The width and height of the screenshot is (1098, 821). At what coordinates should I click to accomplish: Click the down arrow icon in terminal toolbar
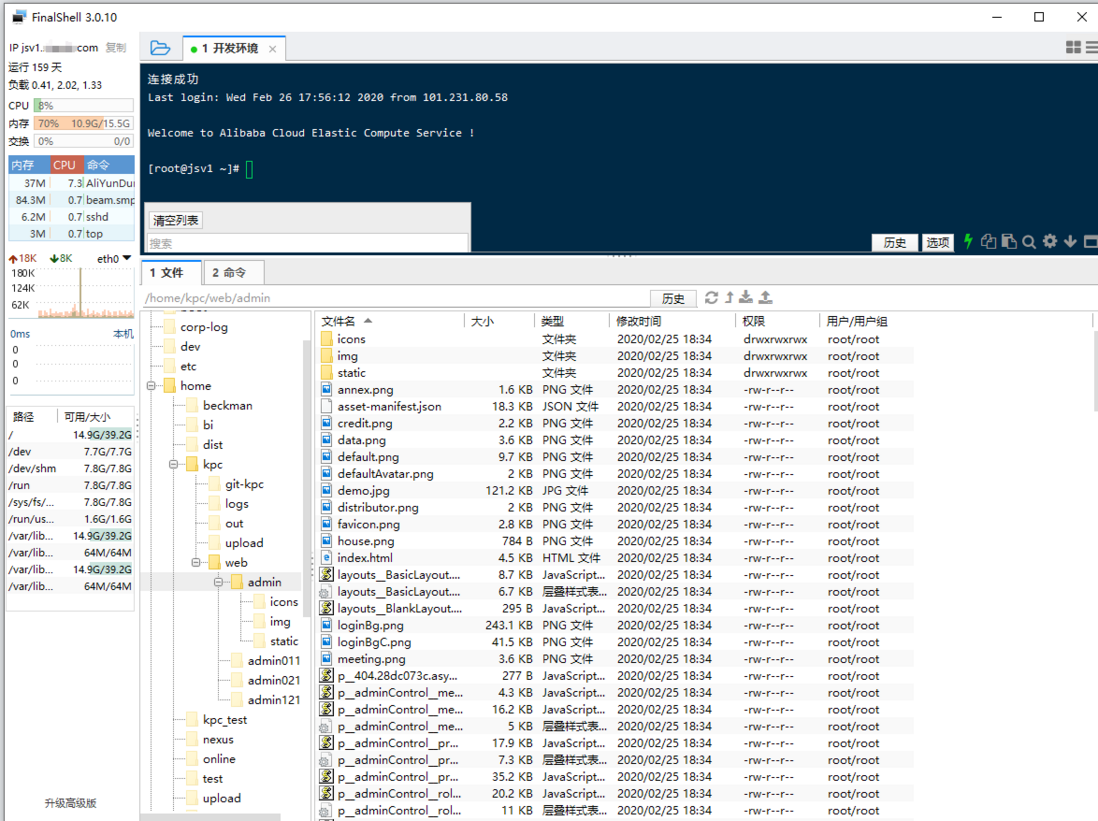click(x=1070, y=242)
